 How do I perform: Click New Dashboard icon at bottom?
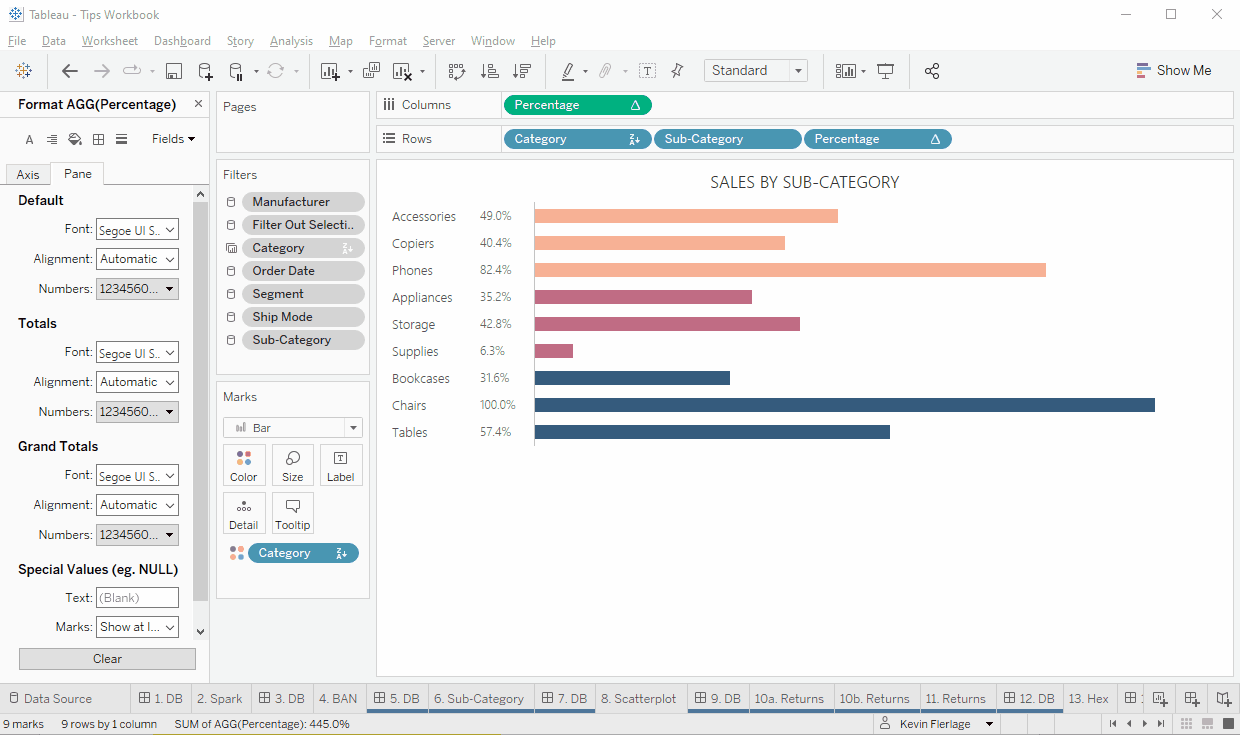tap(1191, 699)
